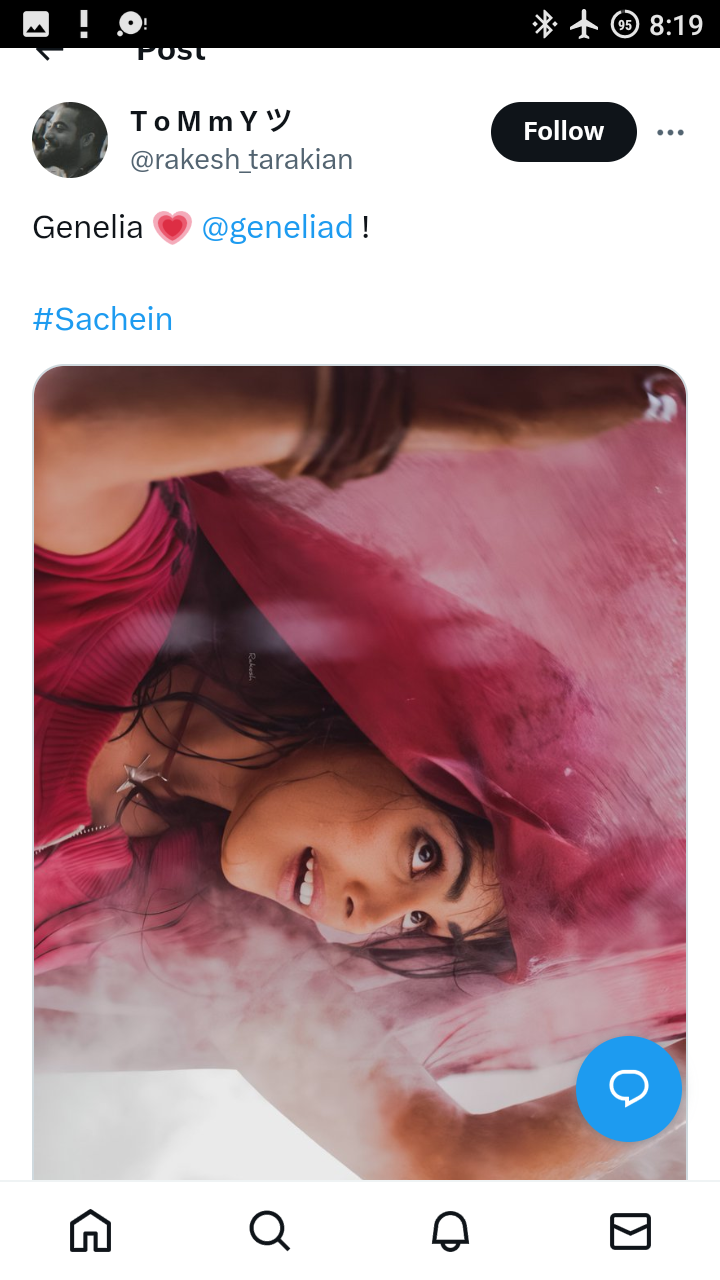The image size is (720, 1280).
Task: Go to the Home tab
Action: tap(90, 1231)
